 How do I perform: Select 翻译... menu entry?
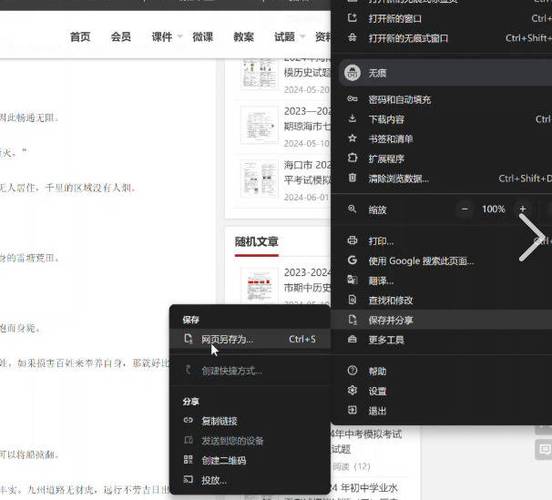pyautogui.click(x=442, y=281)
